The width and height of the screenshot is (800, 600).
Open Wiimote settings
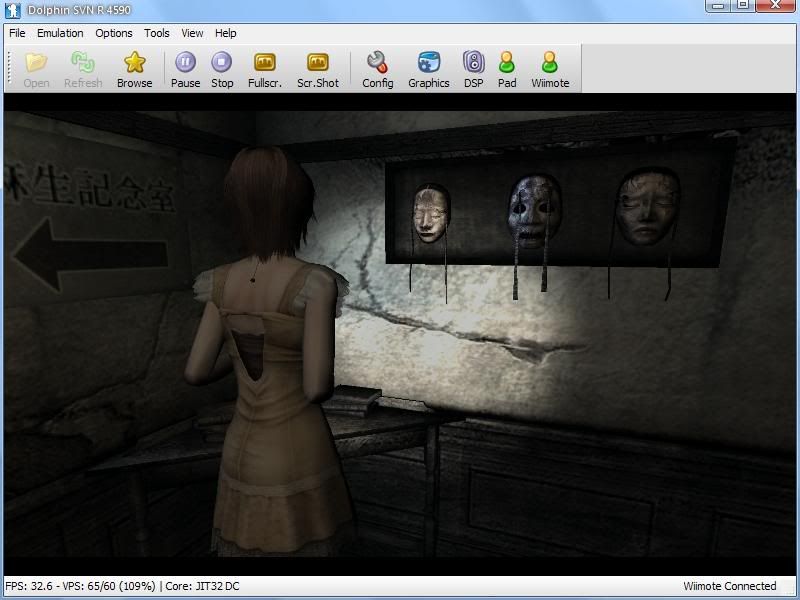(550, 69)
